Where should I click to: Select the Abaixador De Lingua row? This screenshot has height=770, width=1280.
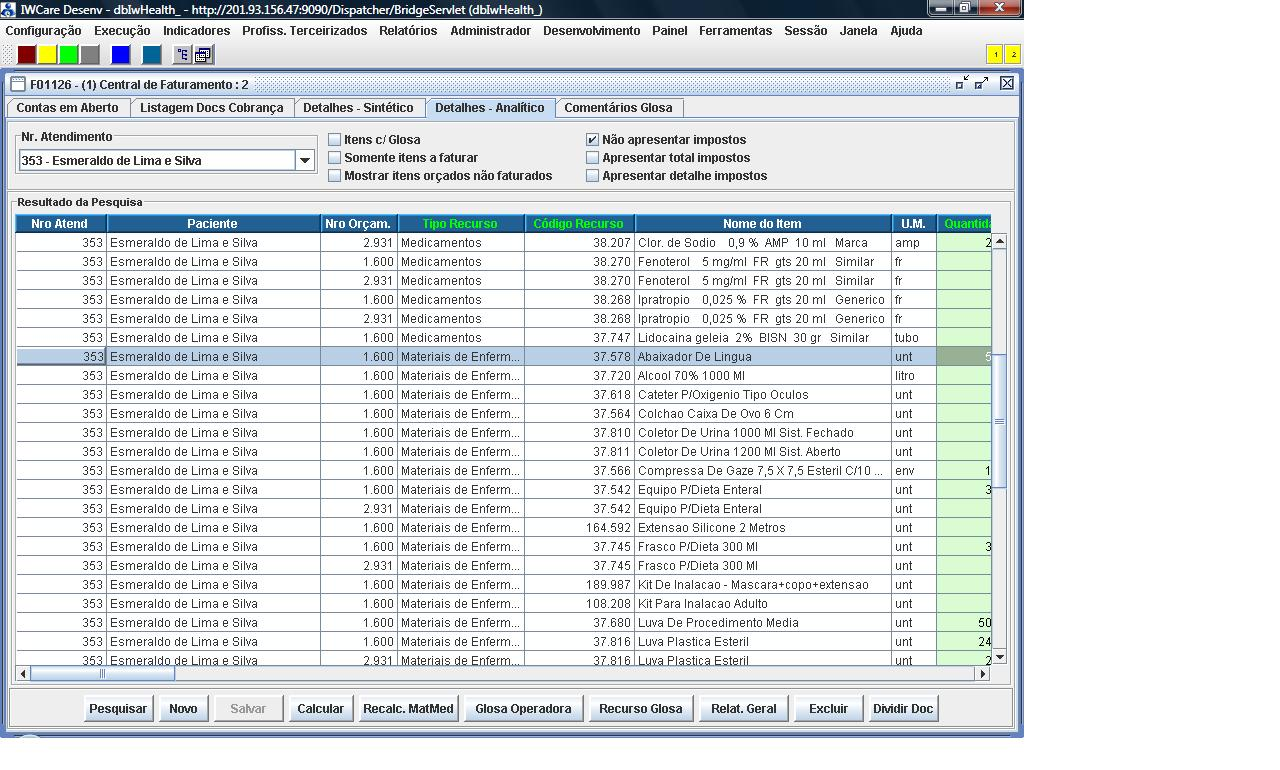504,357
